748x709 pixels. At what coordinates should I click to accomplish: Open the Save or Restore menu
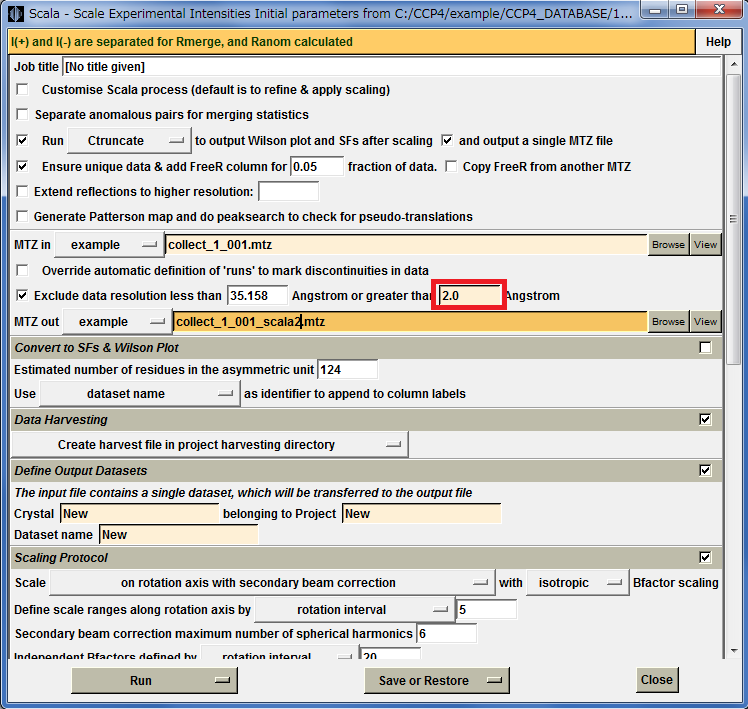pos(436,680)
